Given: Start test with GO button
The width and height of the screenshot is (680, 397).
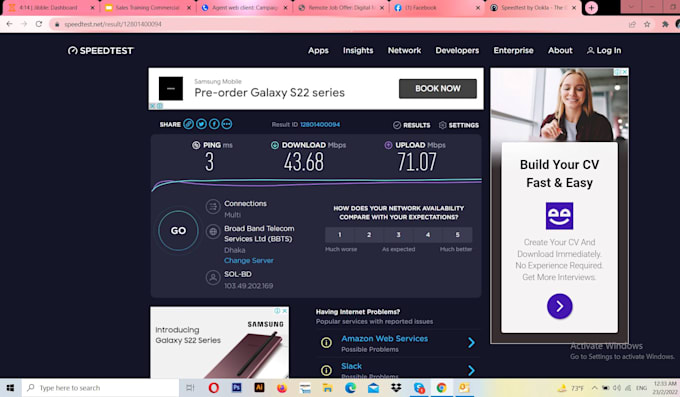Looking at the screenshot, I should click(178, 230).
